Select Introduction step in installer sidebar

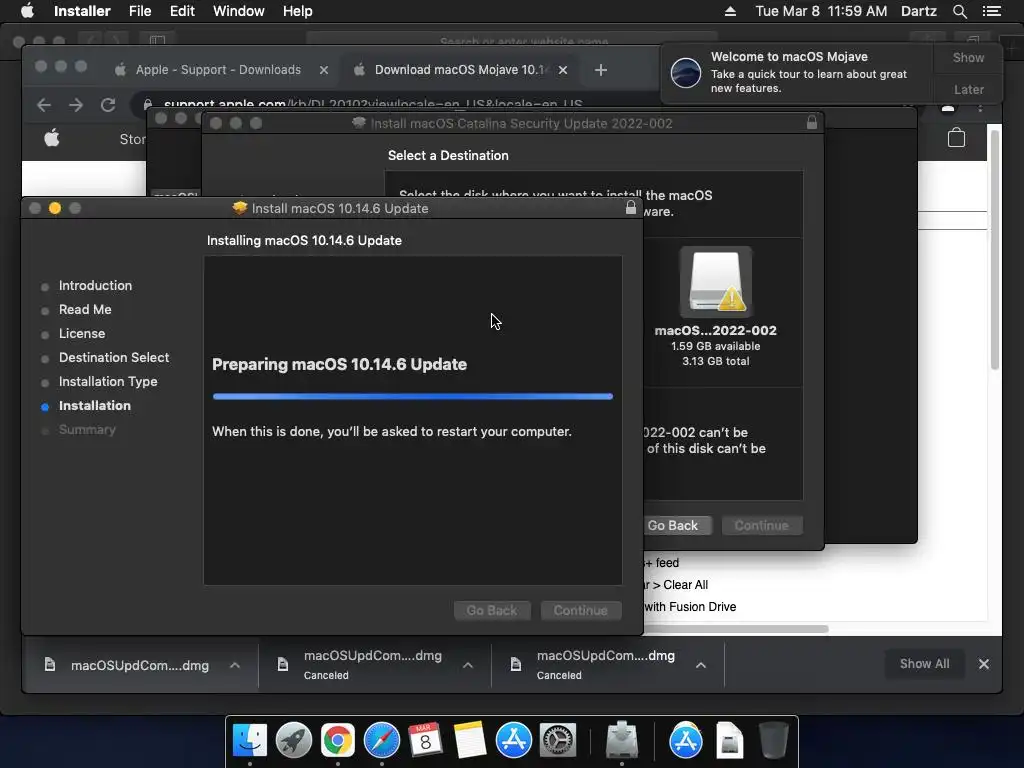click(x=95, y=285)
